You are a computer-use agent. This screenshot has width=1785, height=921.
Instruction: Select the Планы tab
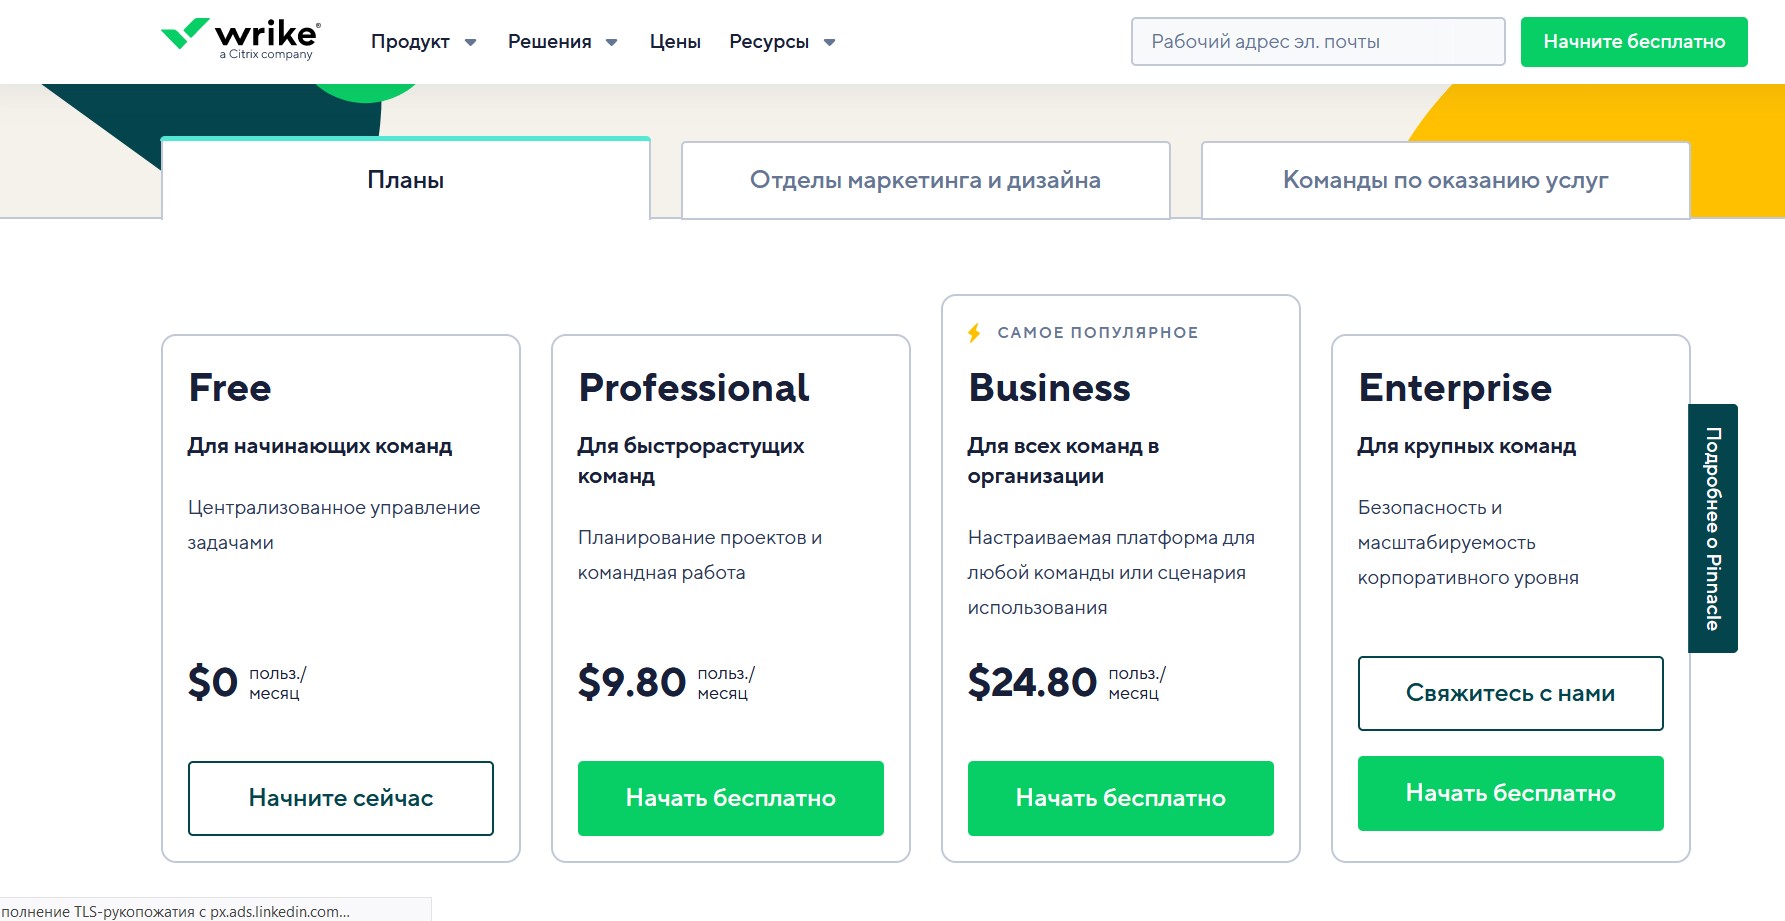pos(405,180)
